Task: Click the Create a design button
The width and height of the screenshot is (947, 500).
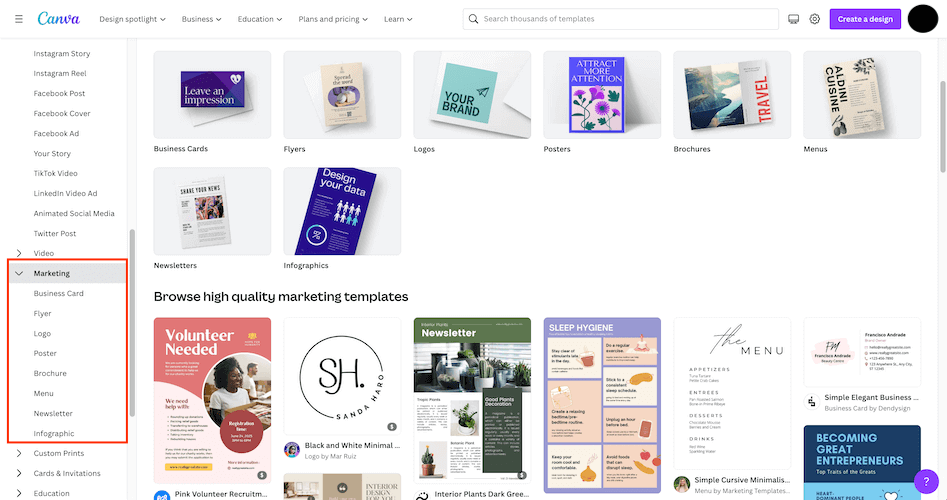Action: (x=865, y=19)
